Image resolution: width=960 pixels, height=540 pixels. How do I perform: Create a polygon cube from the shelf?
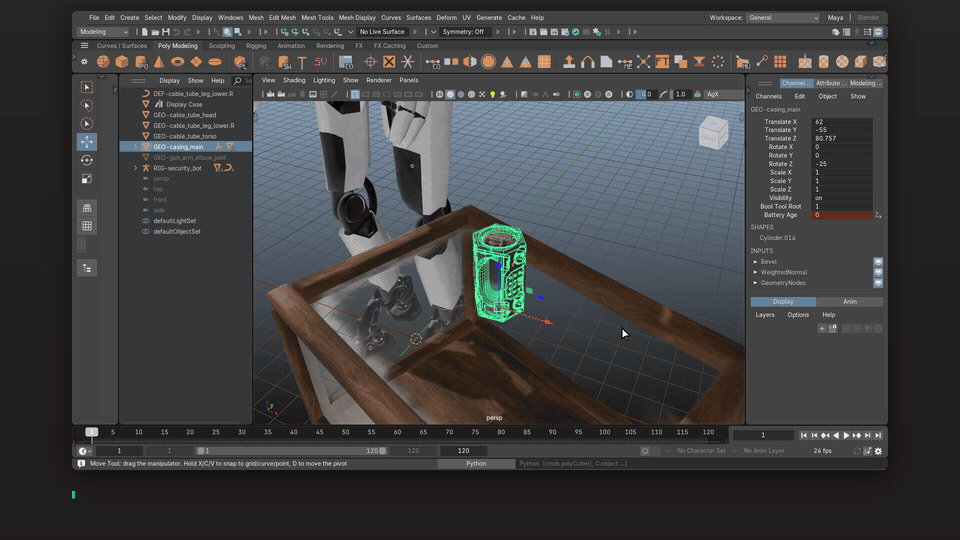(122, 62)
